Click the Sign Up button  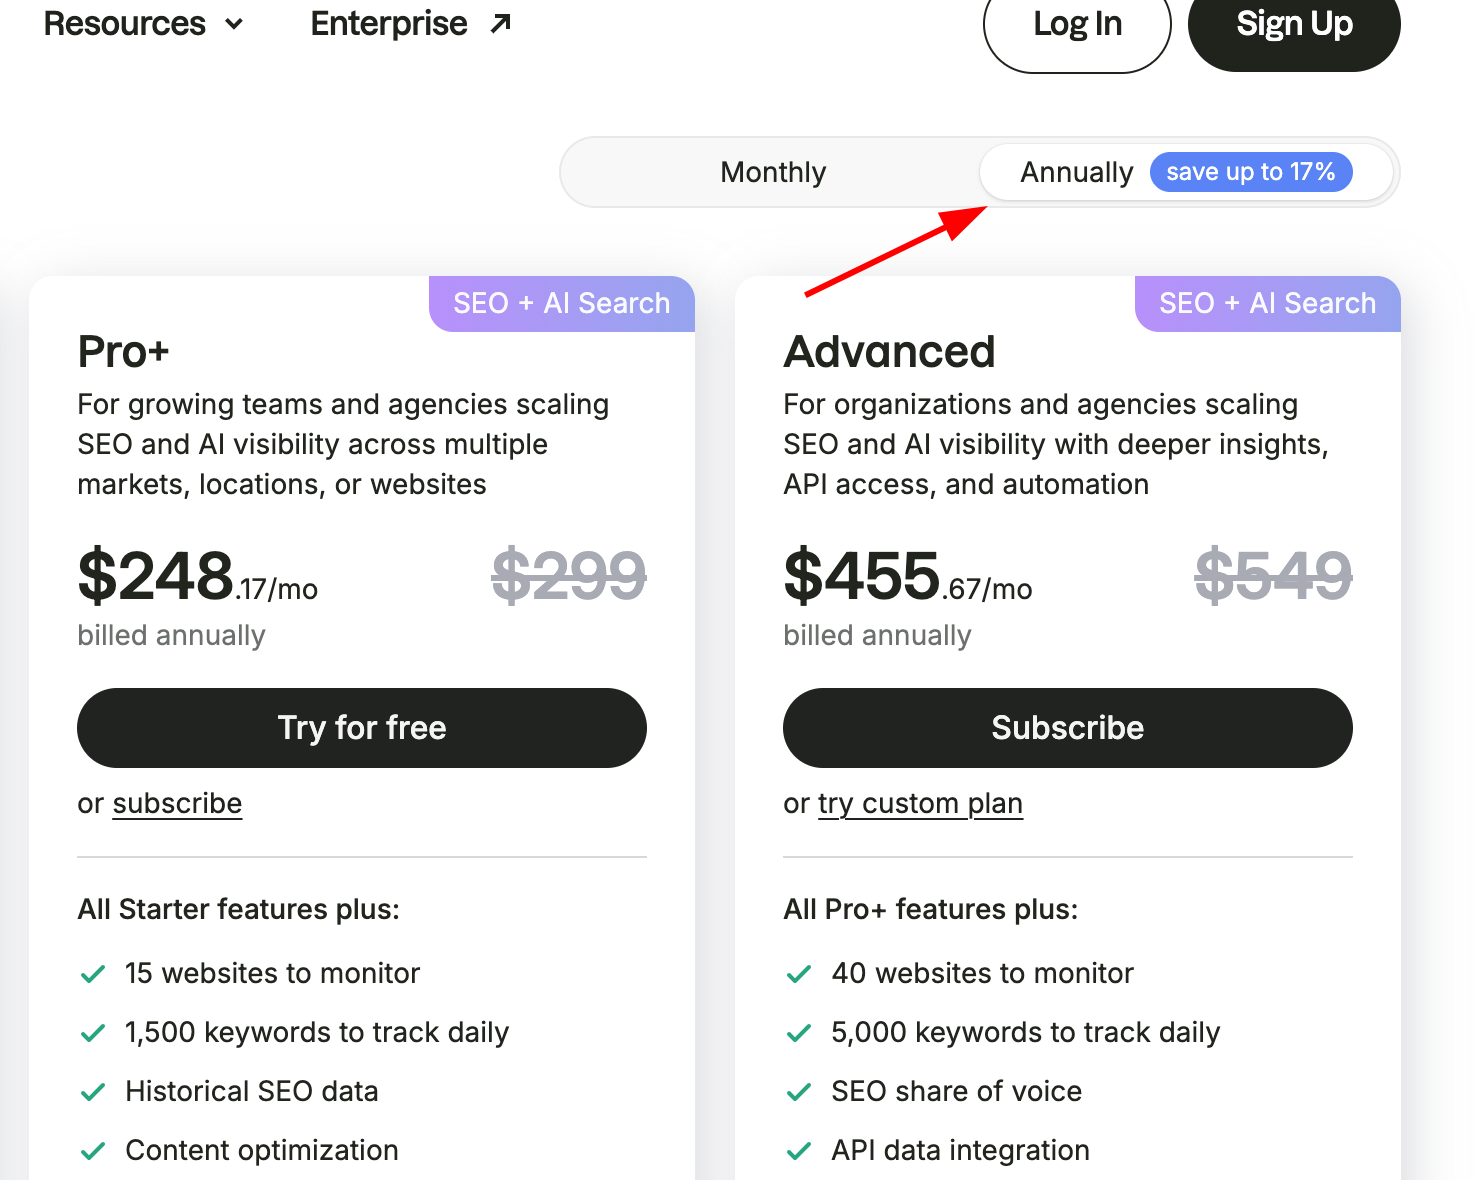tap(1294, 26)
